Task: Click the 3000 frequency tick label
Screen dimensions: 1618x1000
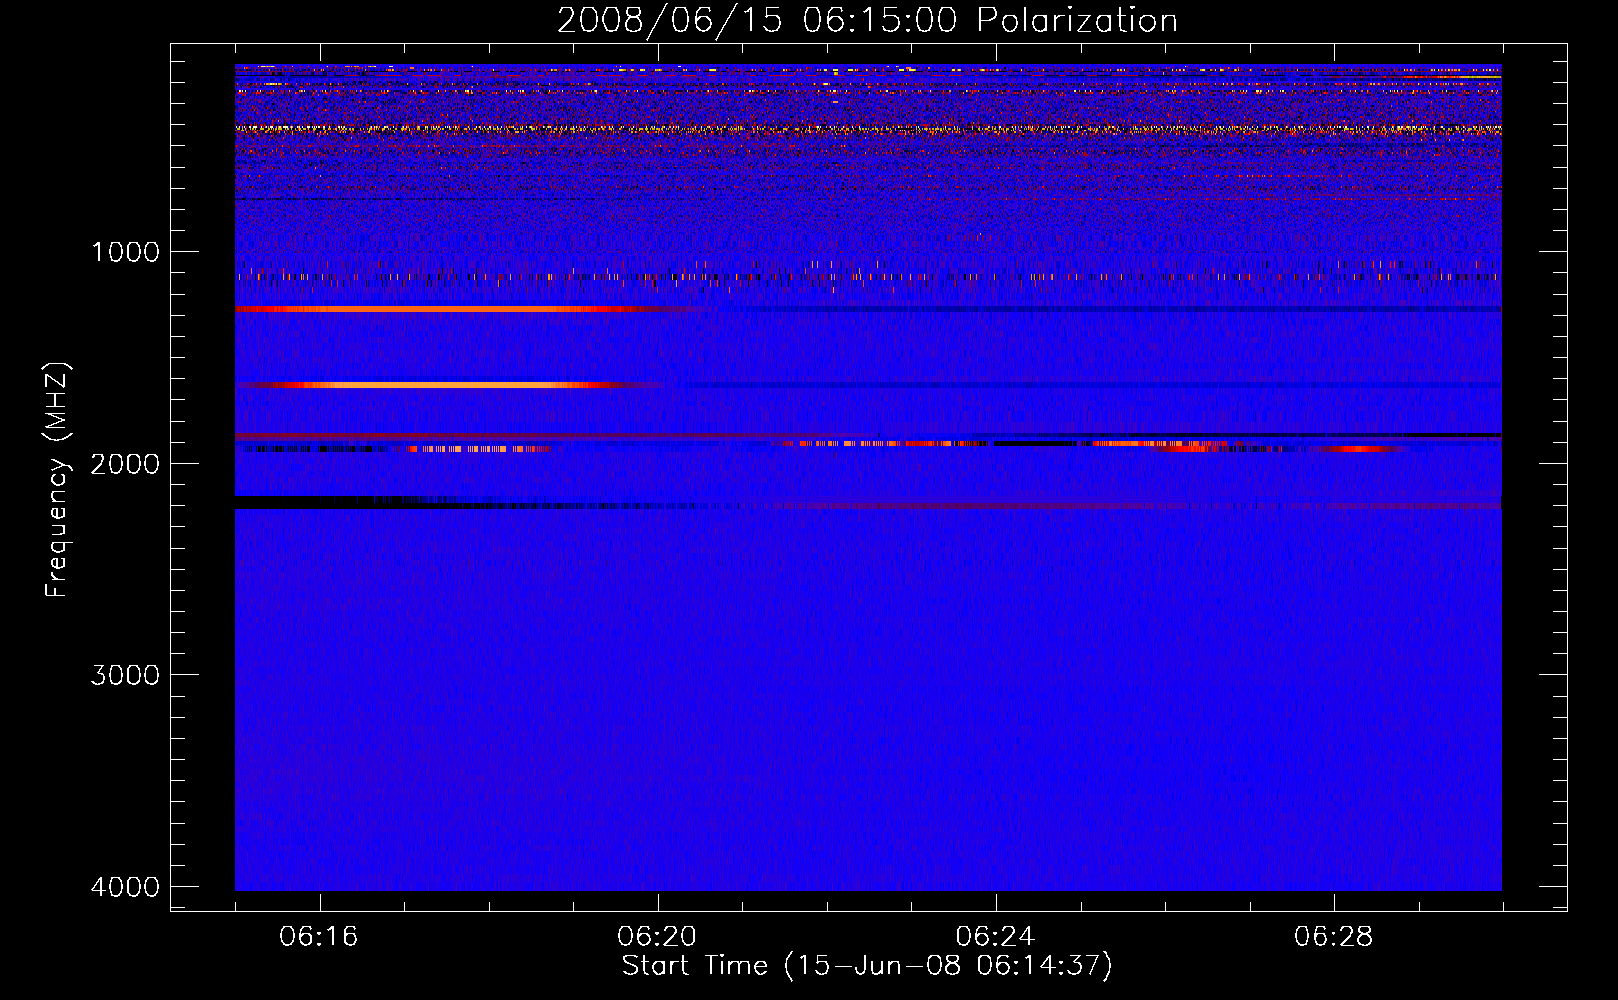Action: (x=125, y=675)
